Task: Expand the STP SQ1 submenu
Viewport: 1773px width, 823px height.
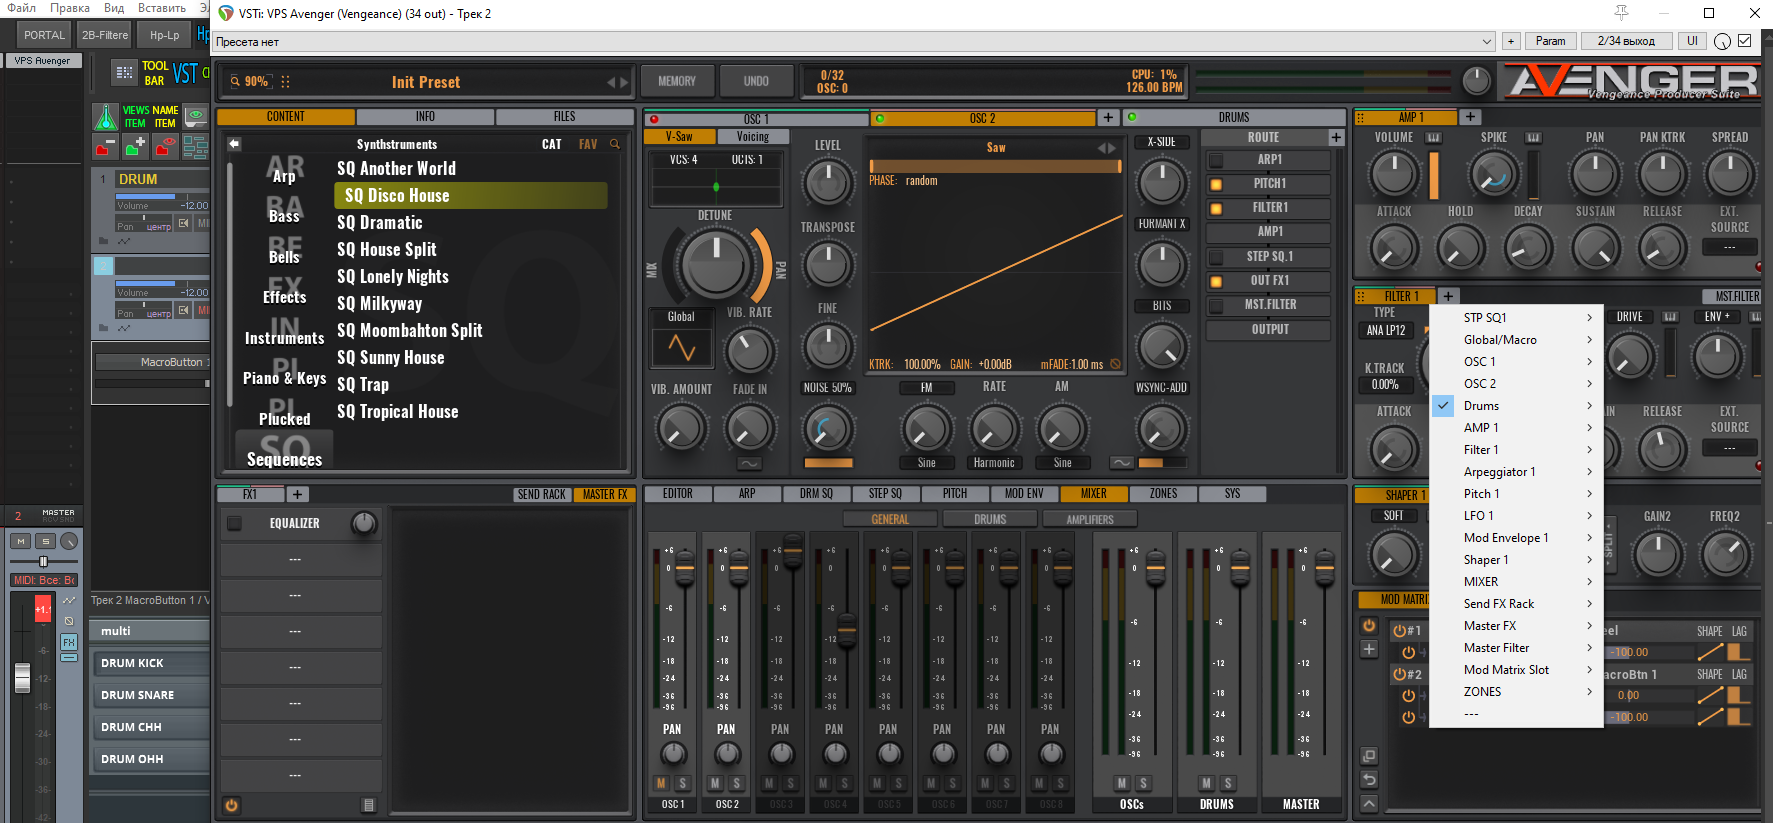Action: 1517,318
